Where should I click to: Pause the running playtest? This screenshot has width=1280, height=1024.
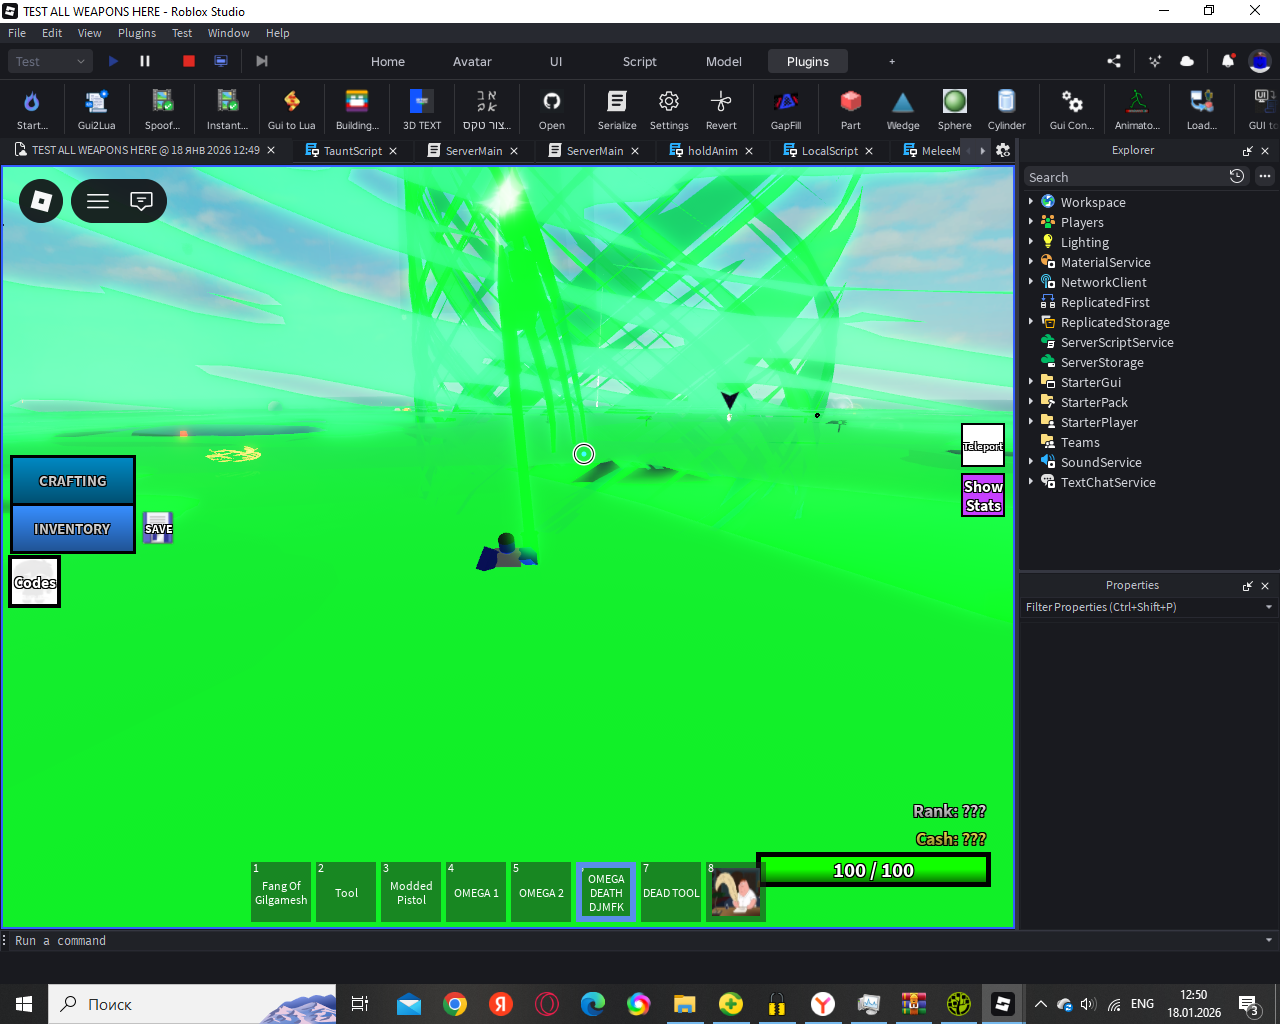(145, 61)
